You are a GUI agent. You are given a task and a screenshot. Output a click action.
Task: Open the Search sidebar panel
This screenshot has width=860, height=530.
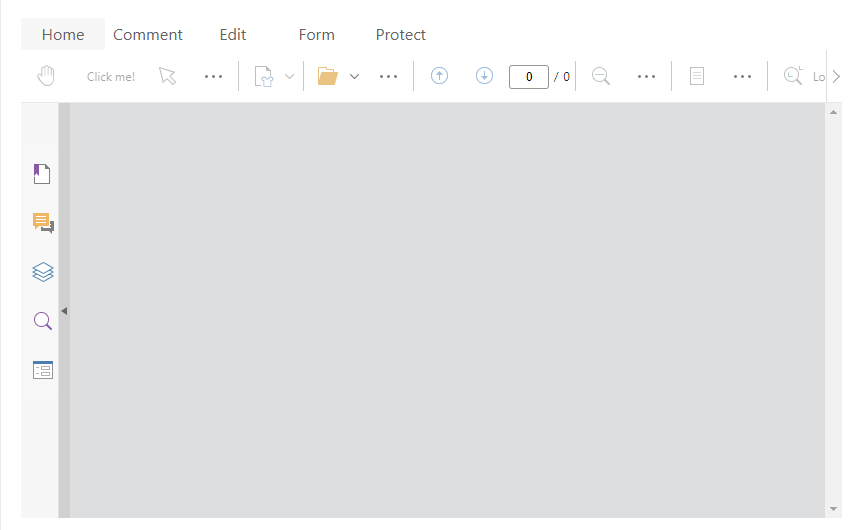pyautogui.click(x=42, y=321)
